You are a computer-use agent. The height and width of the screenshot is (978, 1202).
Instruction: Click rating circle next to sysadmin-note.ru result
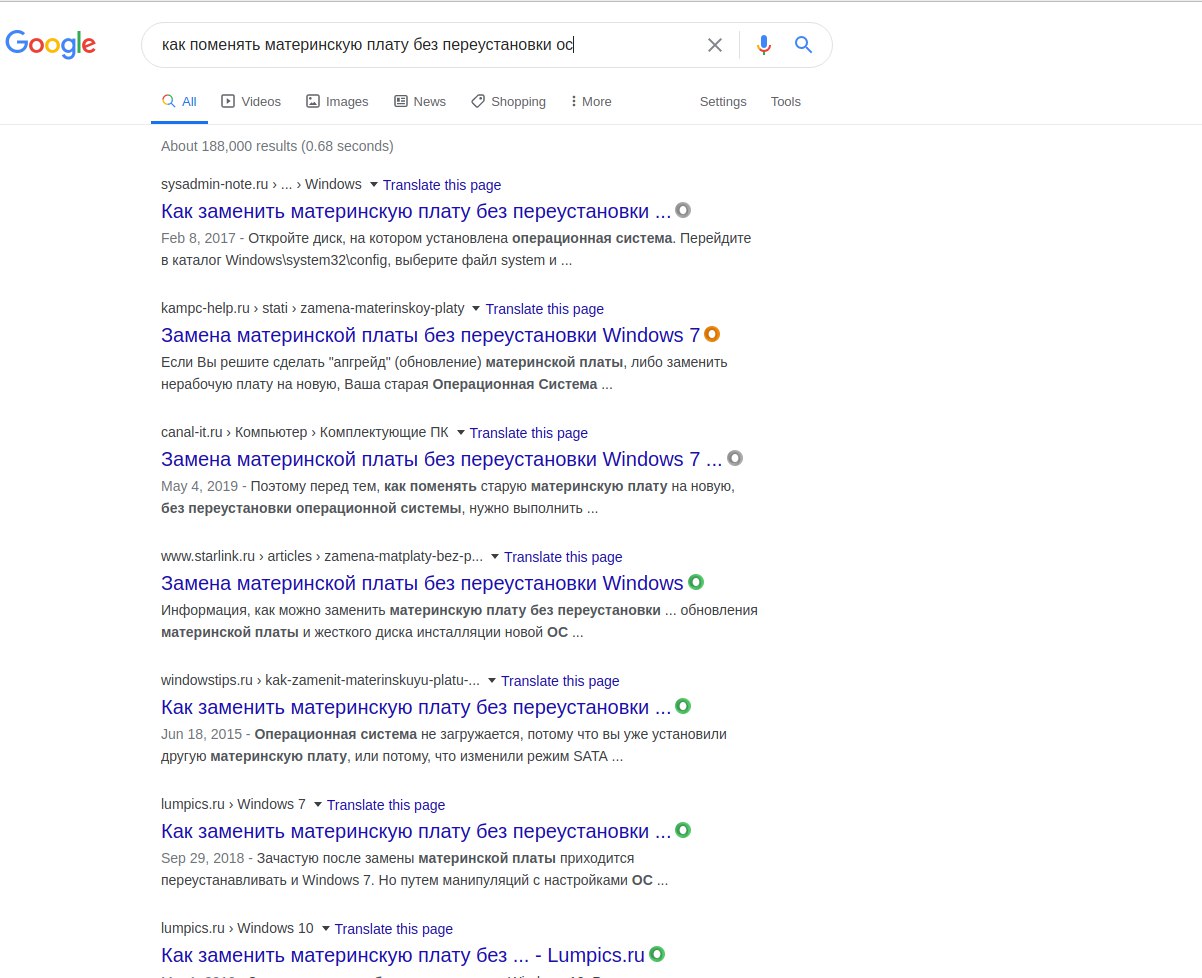[683, 210]
